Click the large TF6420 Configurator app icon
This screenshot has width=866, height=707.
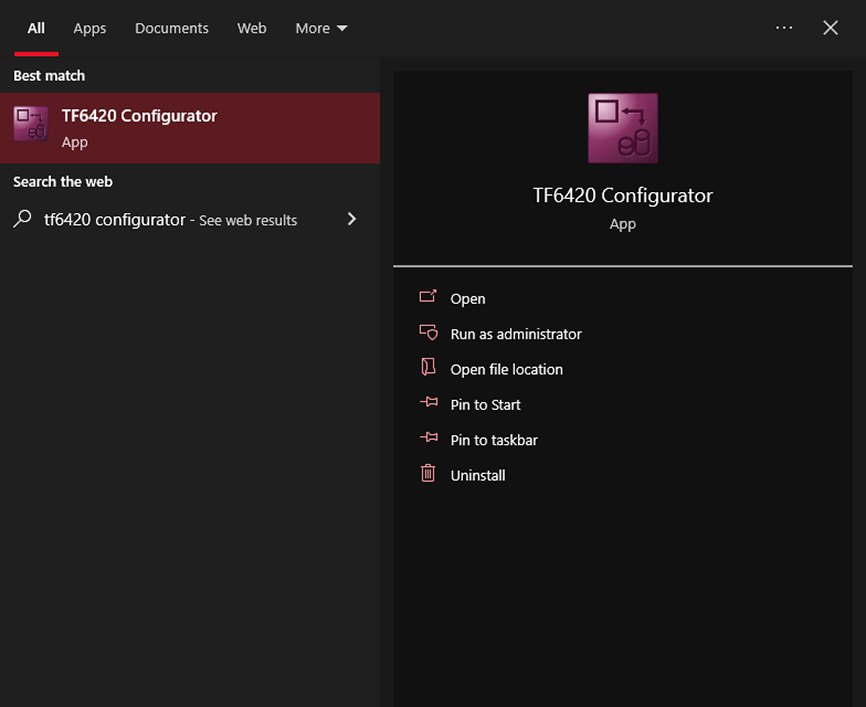622,128
